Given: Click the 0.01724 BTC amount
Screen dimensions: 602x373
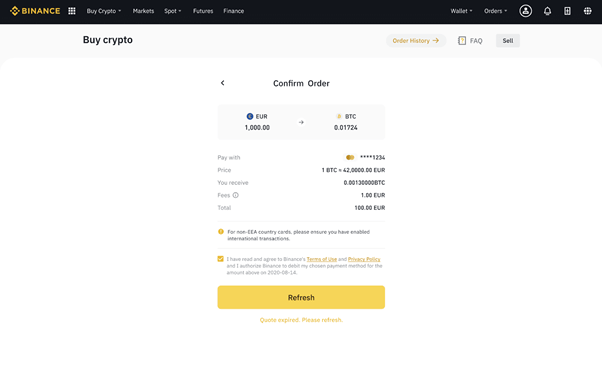Looking at the screenshot, I should pos(346,127).
